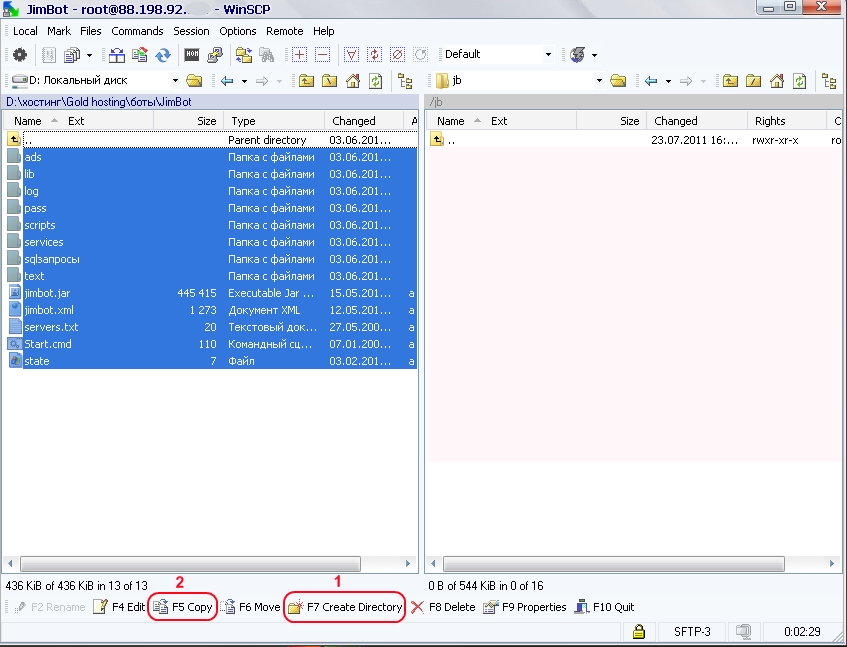The image size is (847, 647).
Task: Click F10 Quit button
Action: [604, 607]
